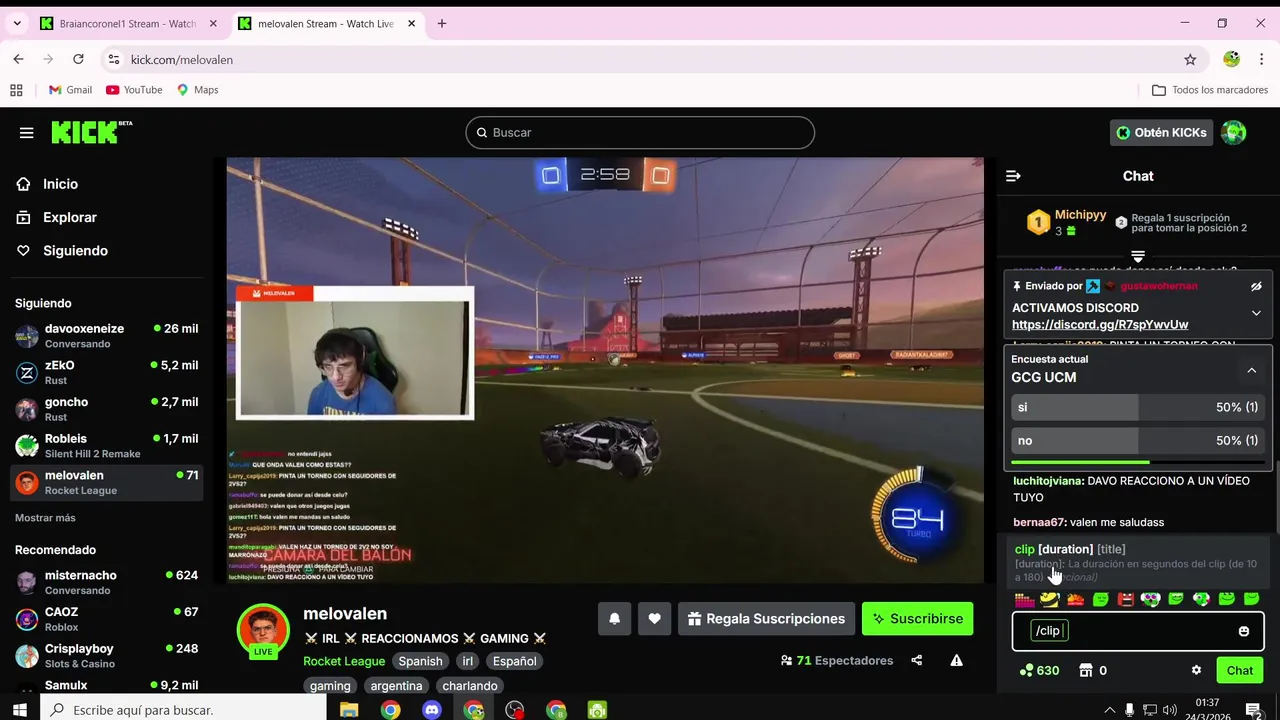Viewport: 1280px width, 720px height.
Task: Click the Spanish tag
Action: 420,661
